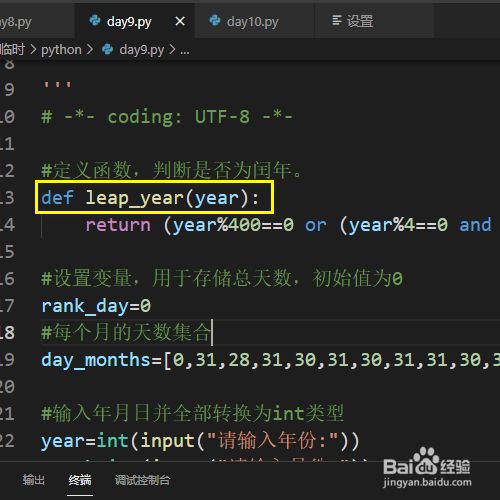The height and width of the screenshot is (500, 500).
Task: Click the Python file icon on day10.py tab
Action: (x=215, y=21)
